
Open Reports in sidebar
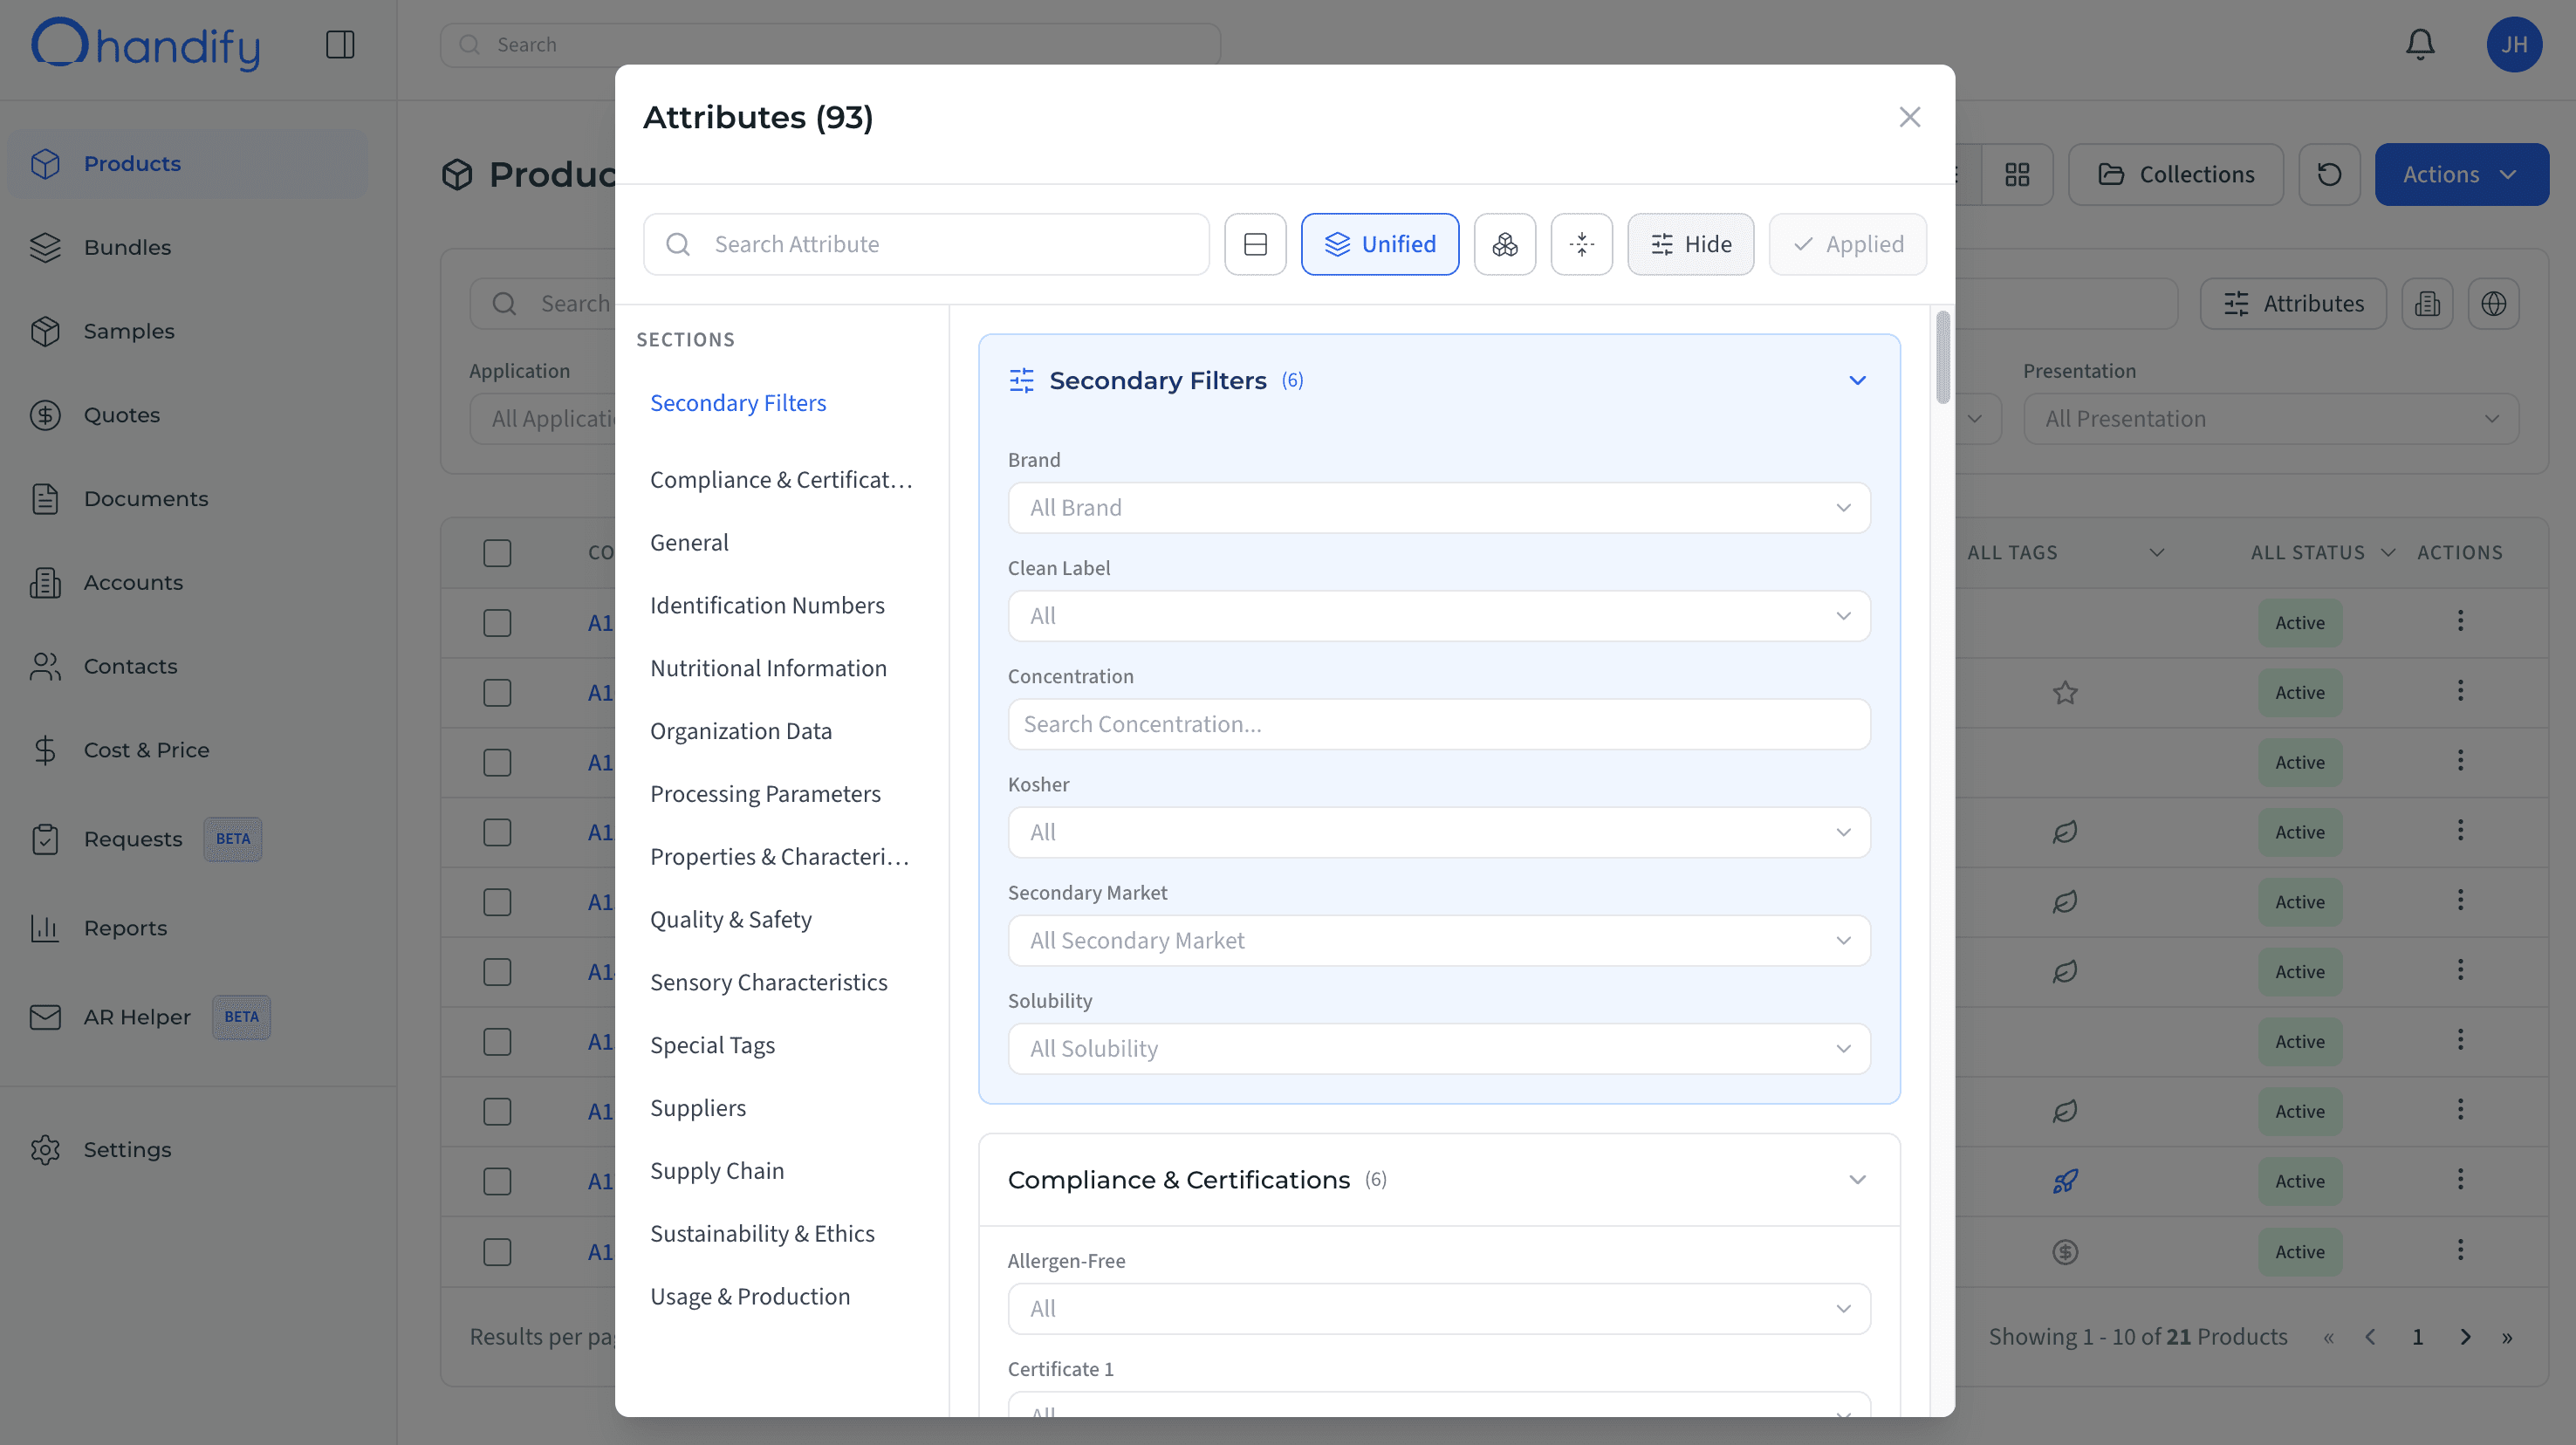[187, 928]
